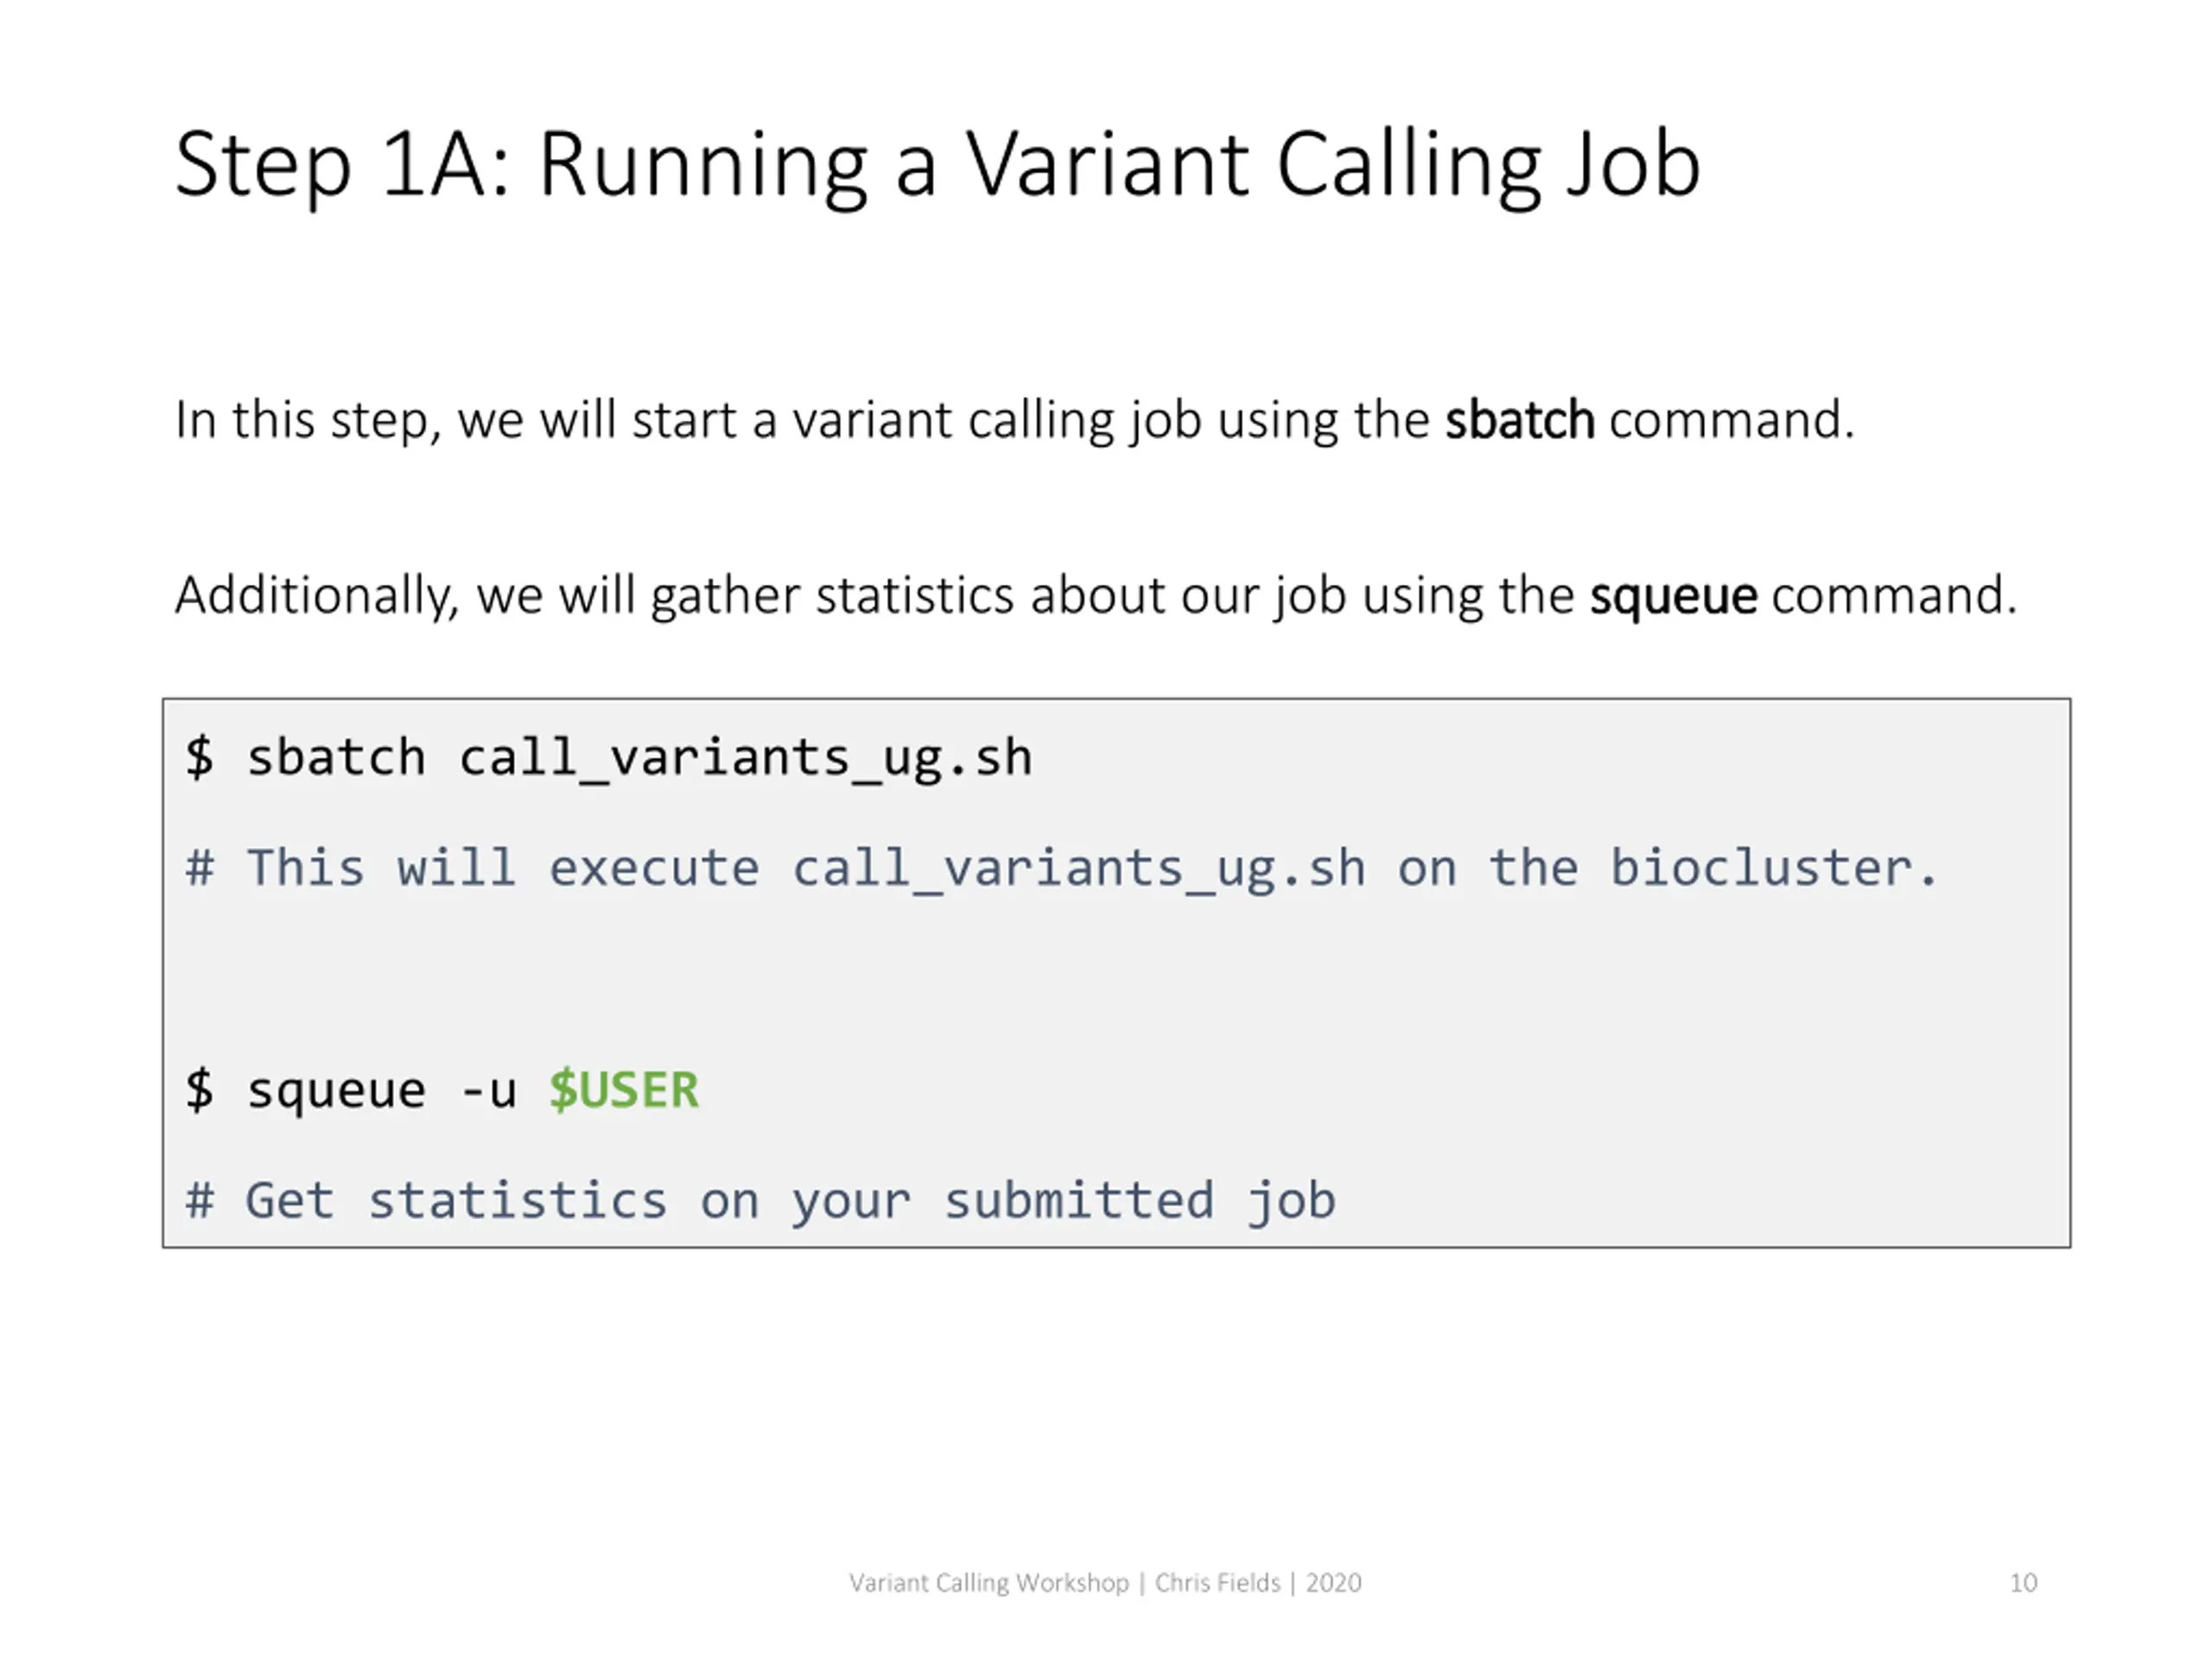Select the bold word 'squeue' in the second paragraph
The height and width of the screenshot is (1659, 2212).
tap(1673, 596)
